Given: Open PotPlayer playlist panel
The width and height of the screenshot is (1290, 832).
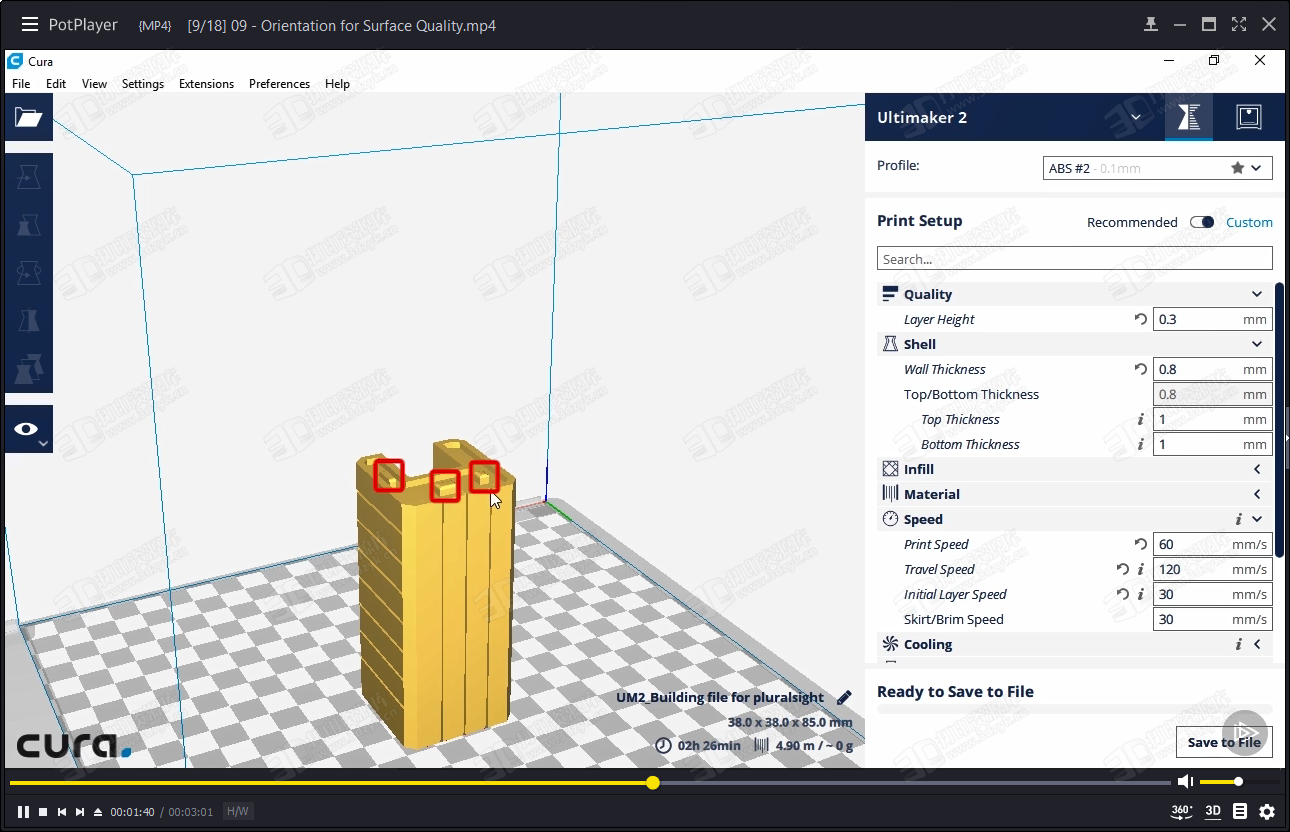Looking at the screenshot, I should click(1240, 811).
